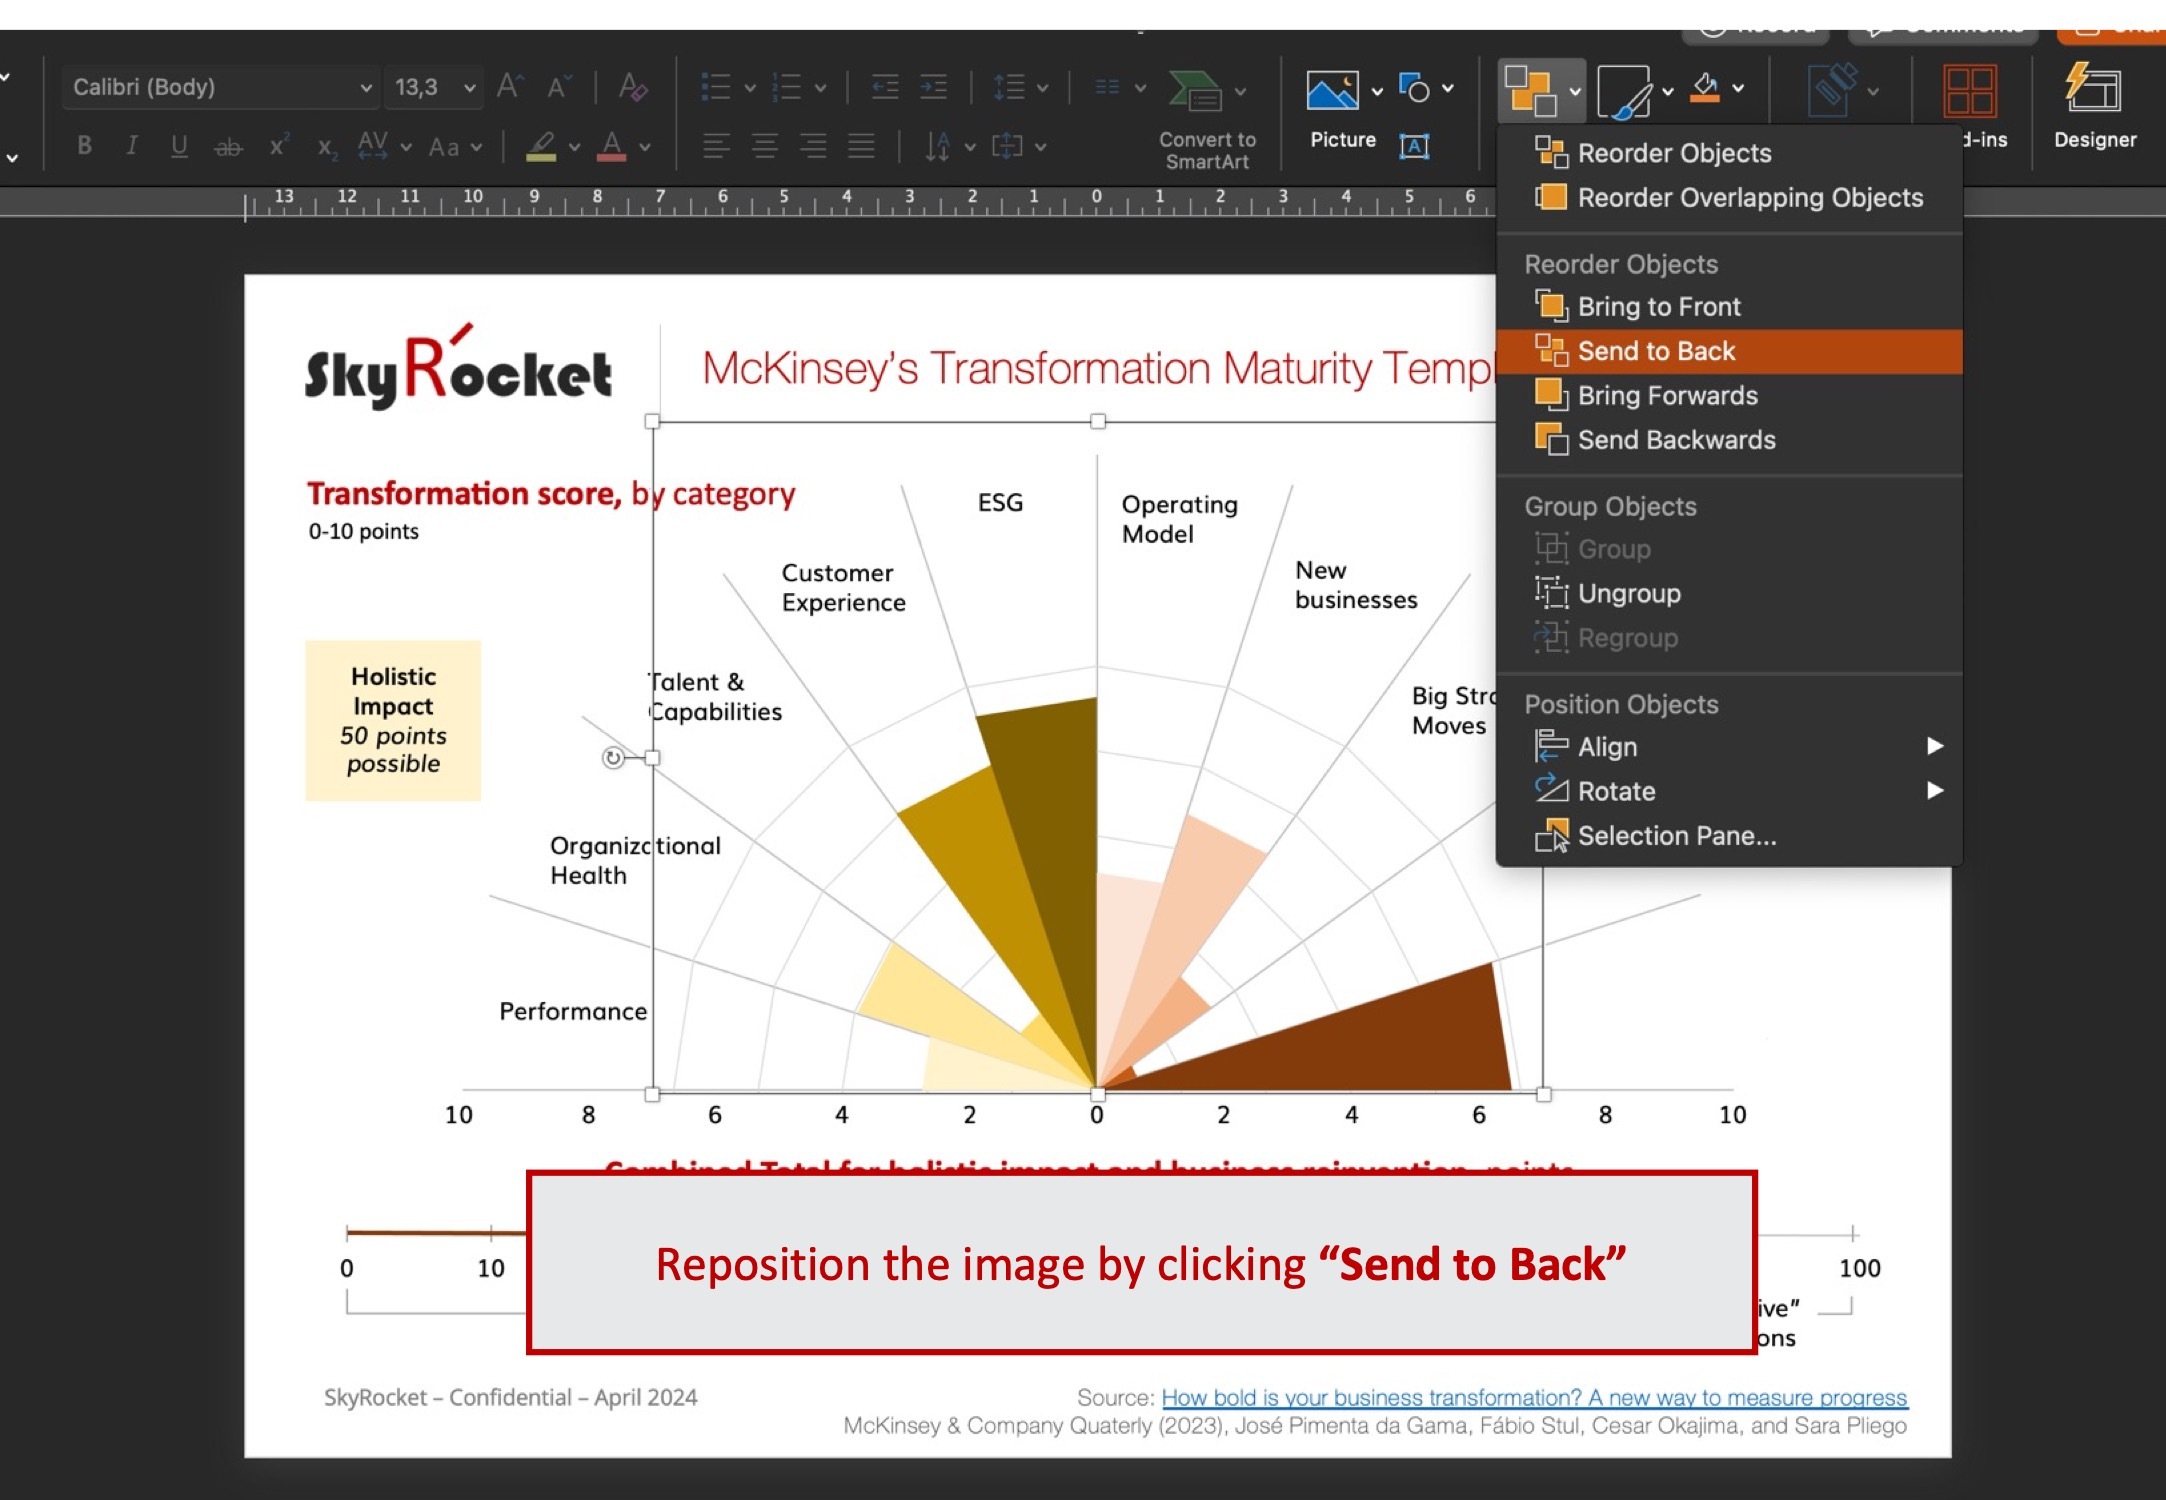Image resolution: width=2166 pixels, height=1500 pixels.
Task: Select the Holistic Impact yellow text box
Action: (393, 720)
